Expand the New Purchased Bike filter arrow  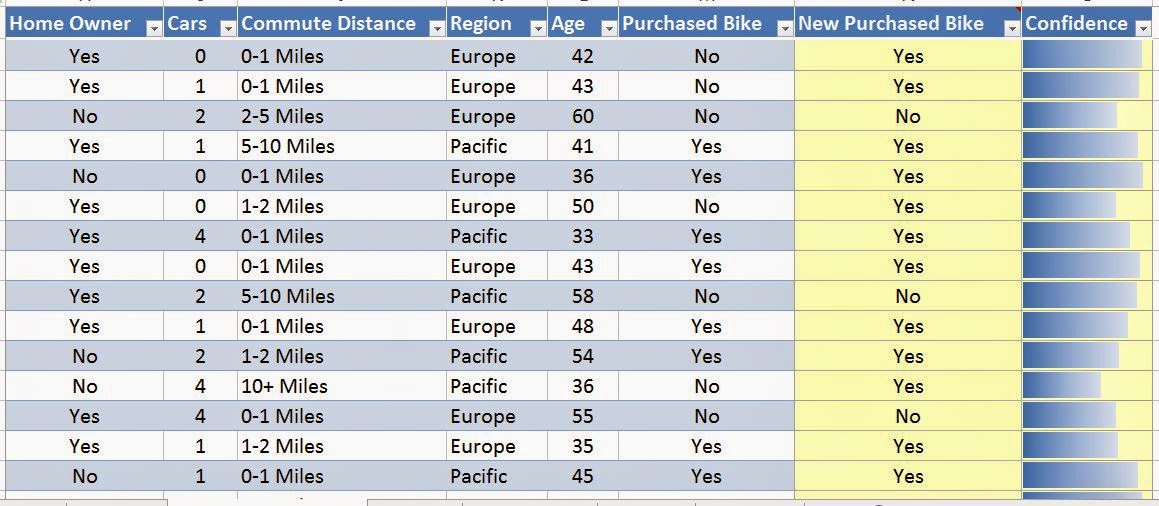click(1011, 29)
